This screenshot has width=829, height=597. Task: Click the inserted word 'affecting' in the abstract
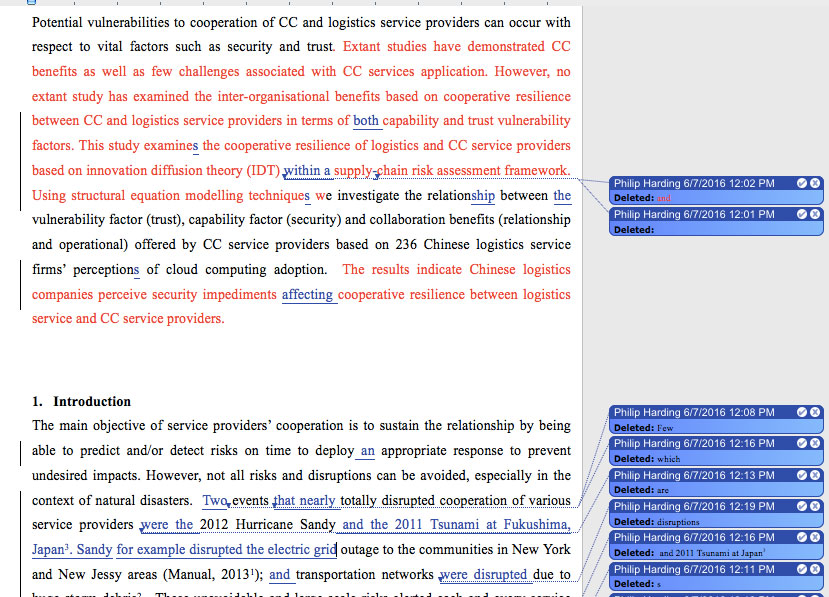(307, 295)
